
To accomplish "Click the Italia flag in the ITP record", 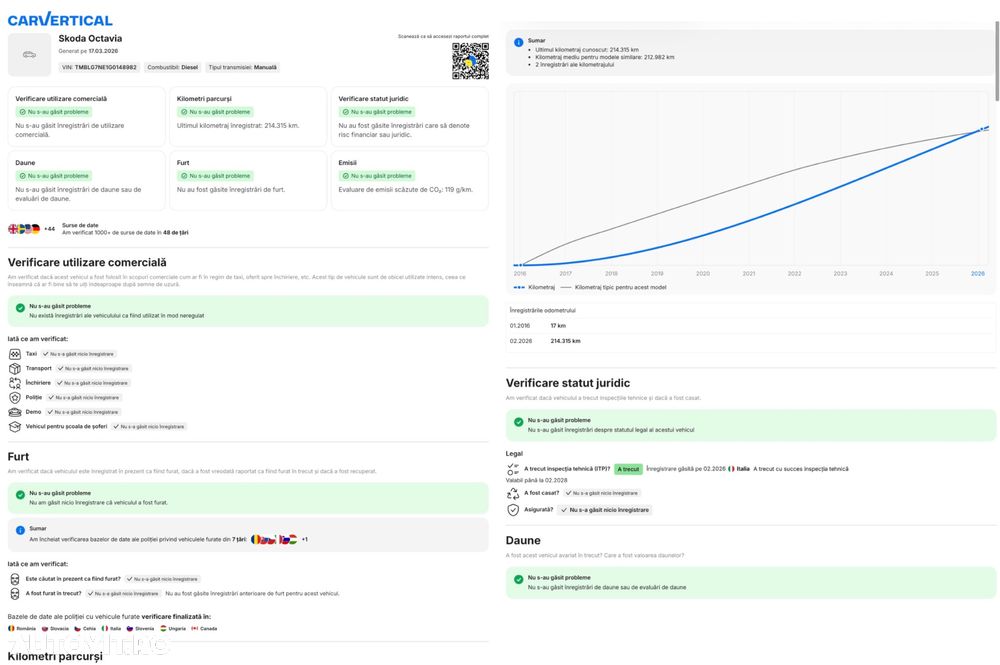I will pos(732,469).
